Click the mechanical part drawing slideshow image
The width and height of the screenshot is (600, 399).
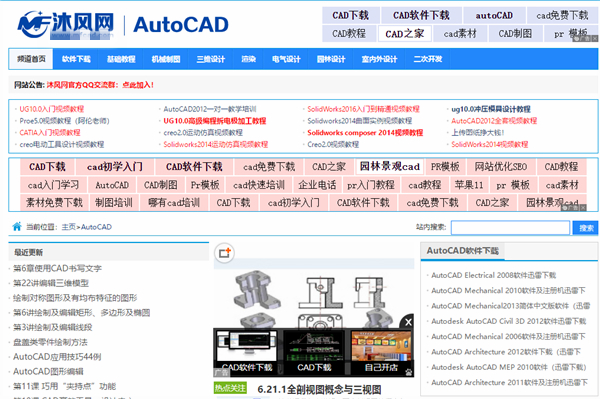pyautogui.click(x=314, y=296)
